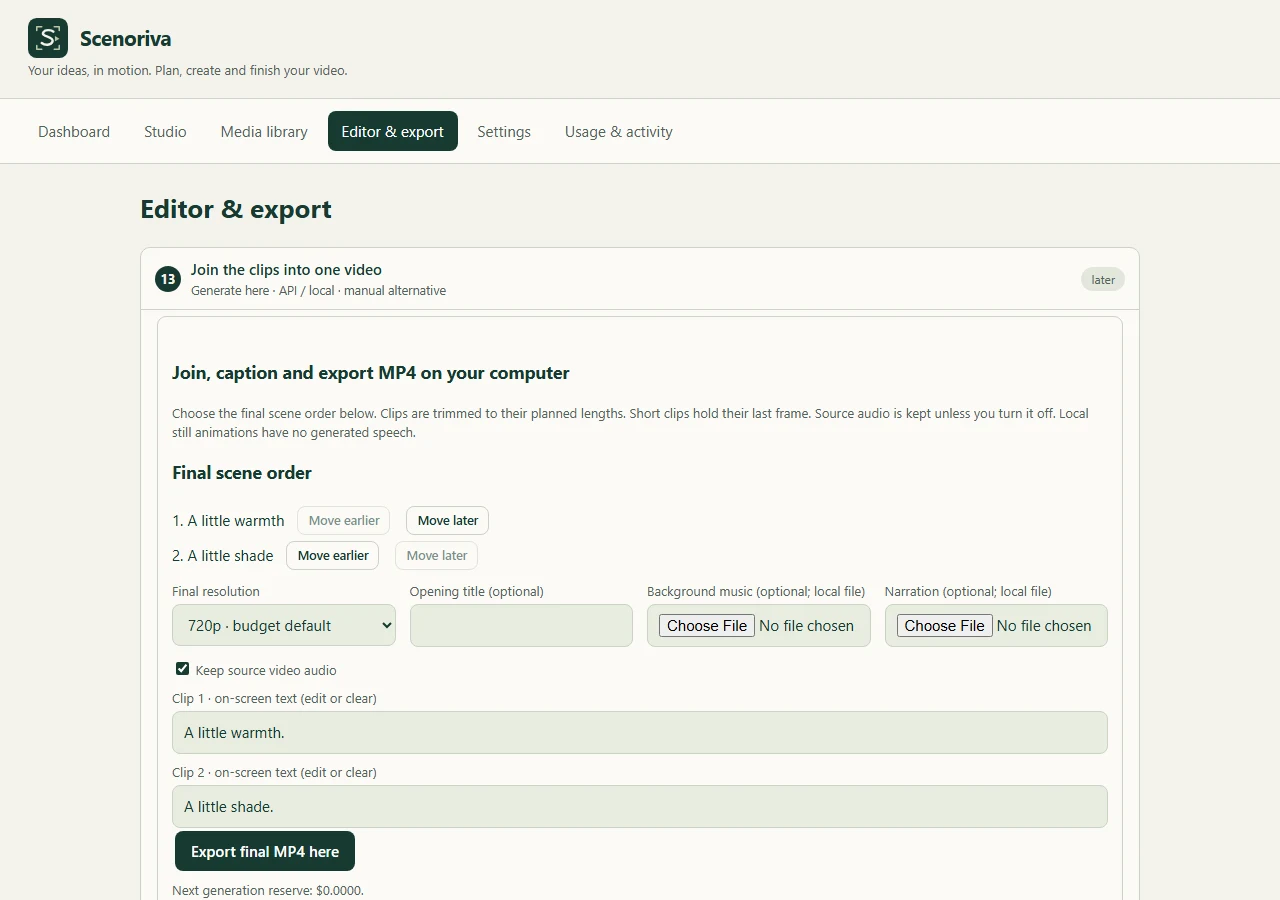
Task: Click the 'Final scene order' heading
Action: click(242, 473)
